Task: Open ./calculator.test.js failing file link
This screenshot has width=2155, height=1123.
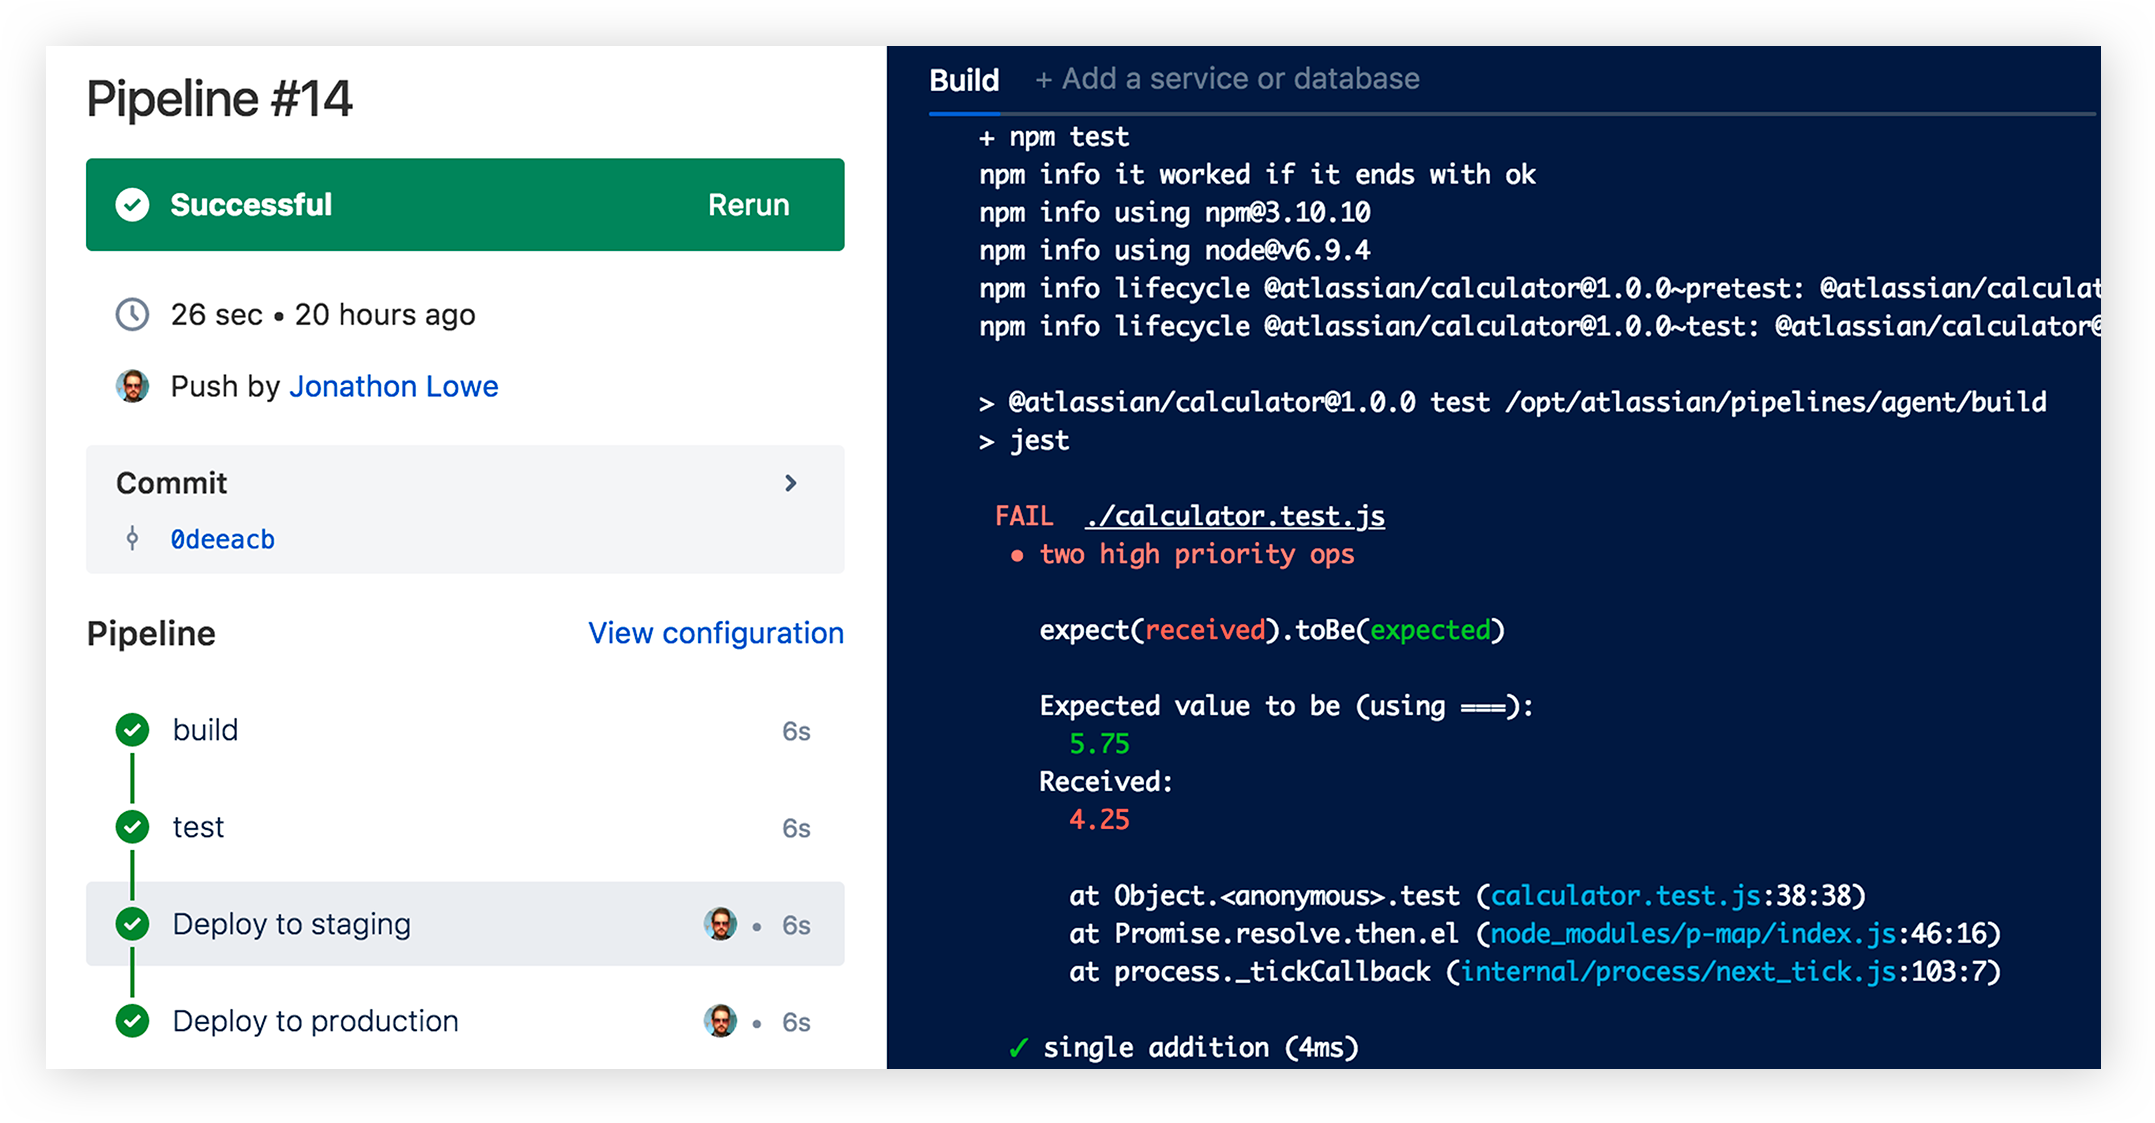Action: click(1234, 516)
